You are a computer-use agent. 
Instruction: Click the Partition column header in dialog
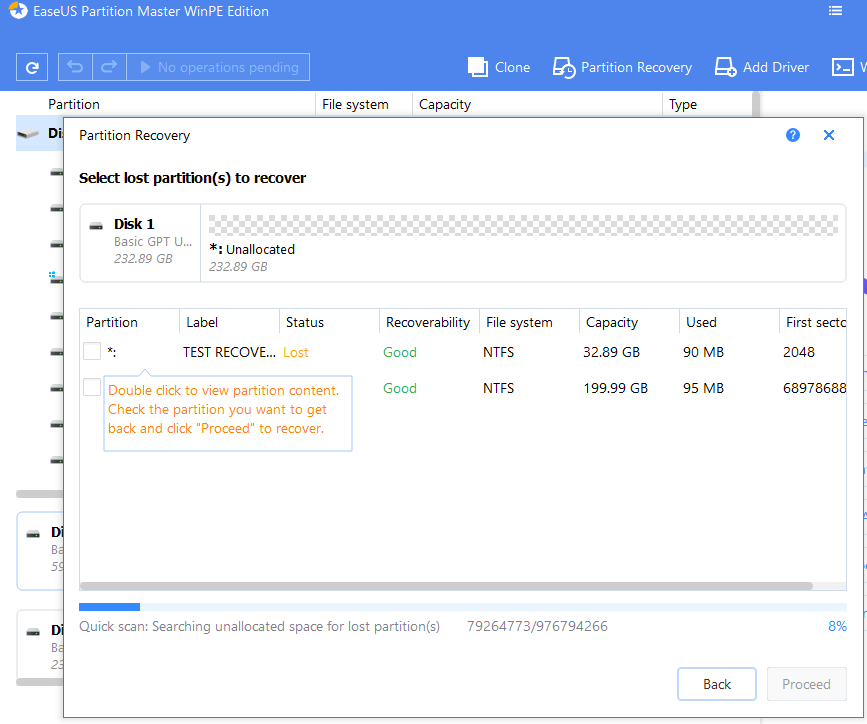pos(129,322)
